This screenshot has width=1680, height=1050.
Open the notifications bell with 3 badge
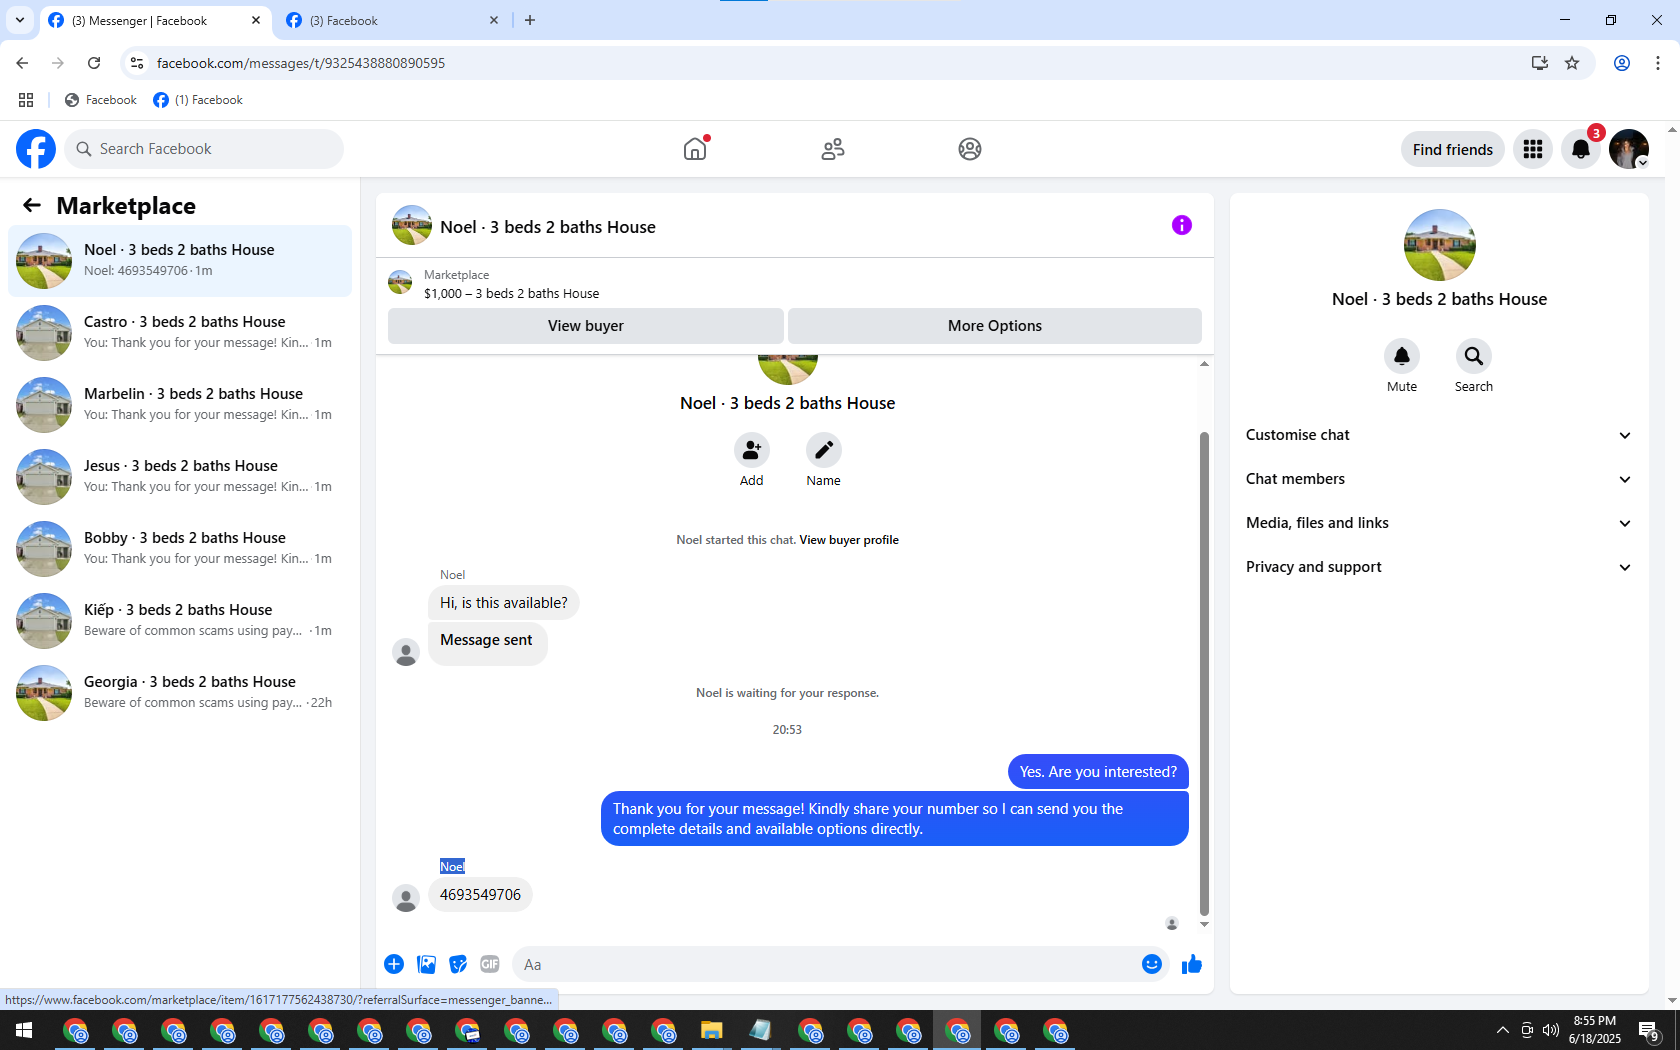[1581, 149]
